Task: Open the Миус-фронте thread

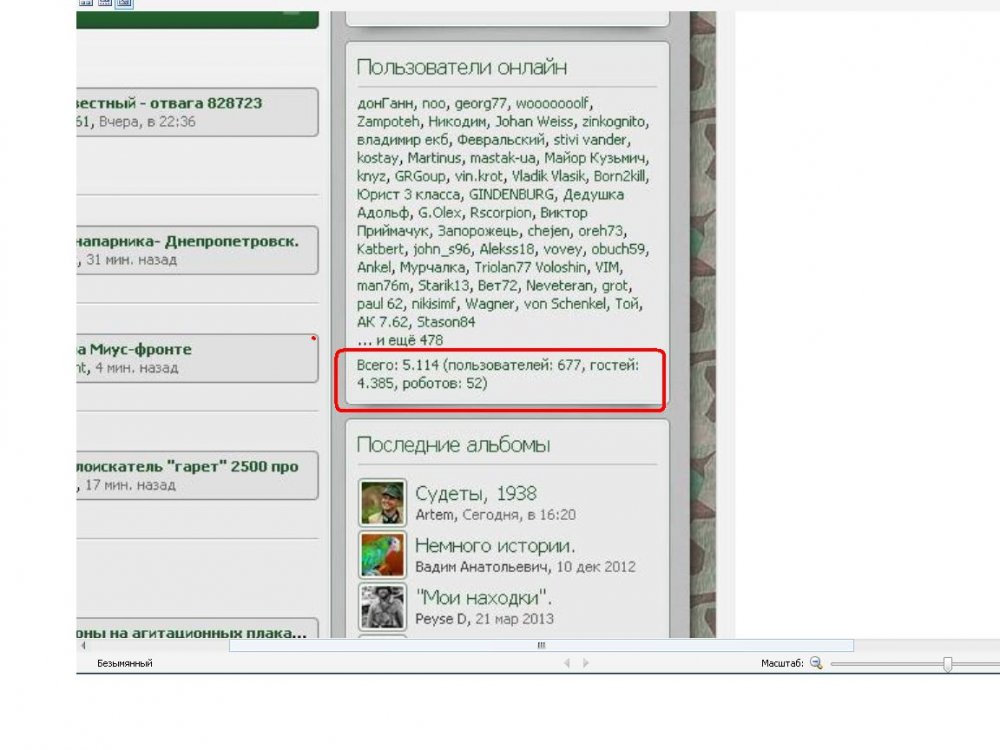Action: pos(135,349)
